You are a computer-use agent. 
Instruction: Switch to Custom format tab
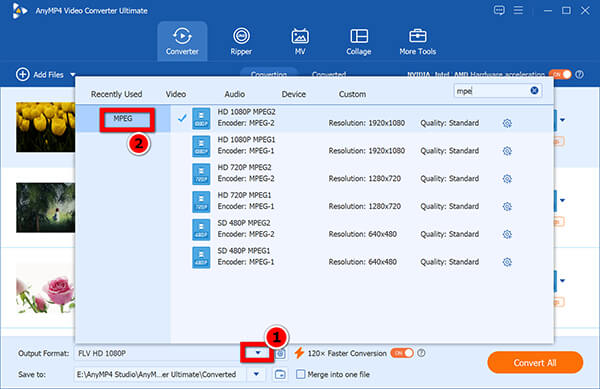coord(352,94)
